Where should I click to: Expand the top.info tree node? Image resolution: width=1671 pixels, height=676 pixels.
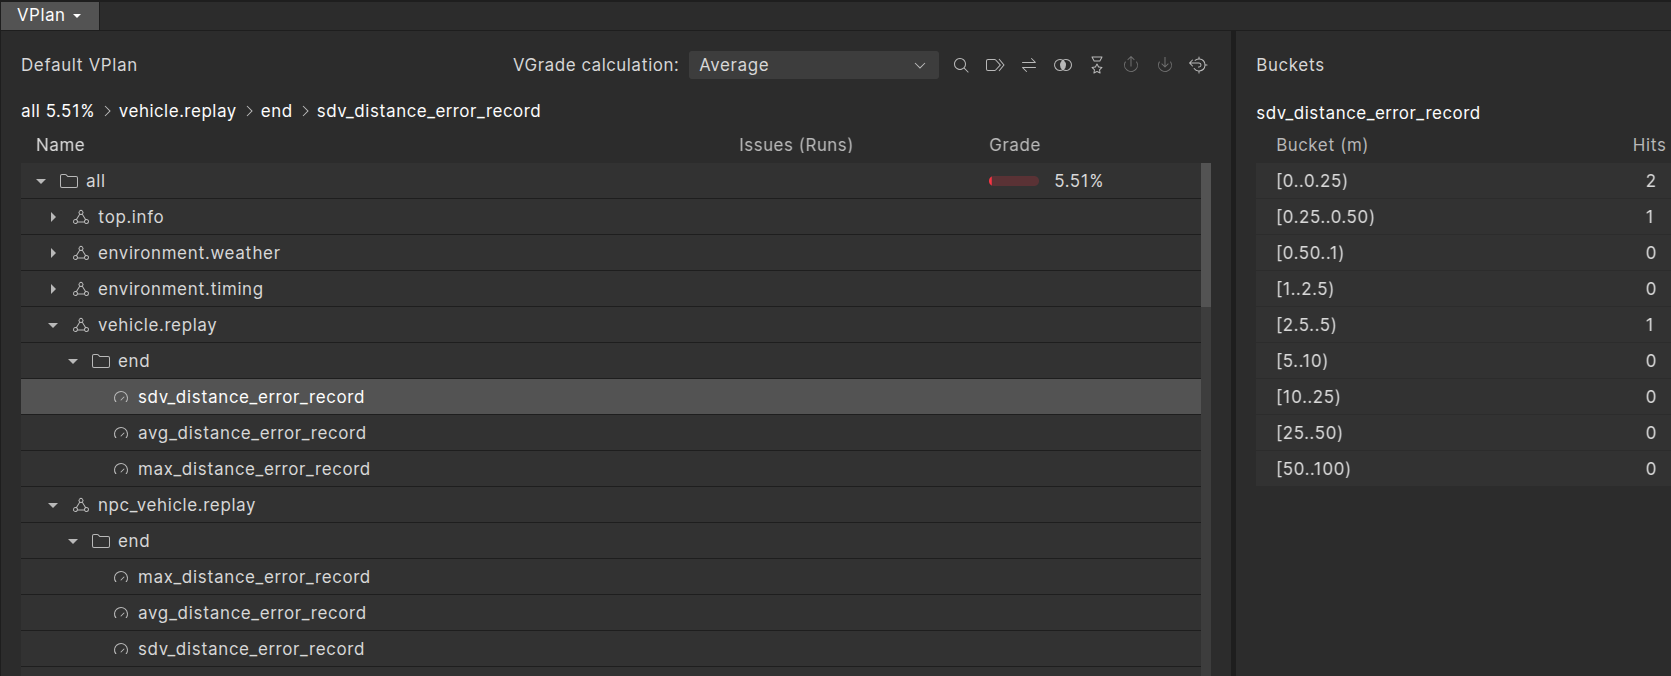pos(53,217)
